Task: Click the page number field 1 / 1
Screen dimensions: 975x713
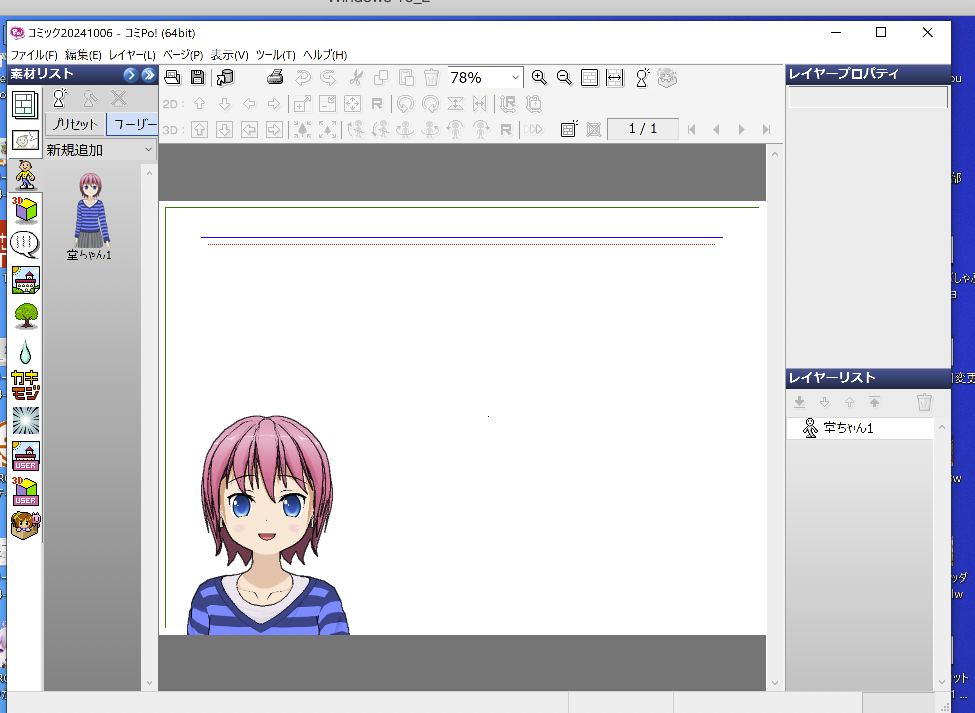Action: [x=642, y=129]
